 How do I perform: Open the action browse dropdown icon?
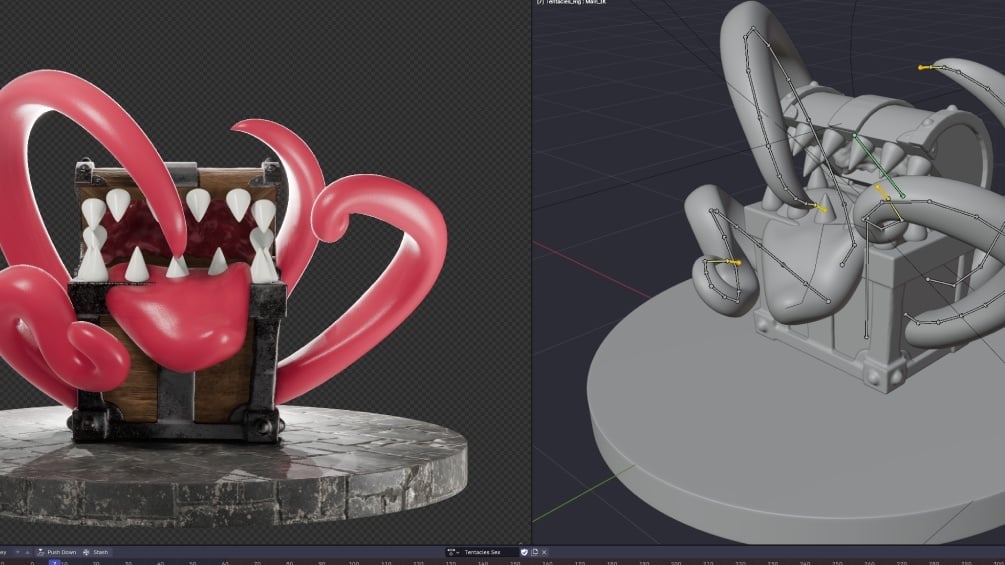click(453, 552)
